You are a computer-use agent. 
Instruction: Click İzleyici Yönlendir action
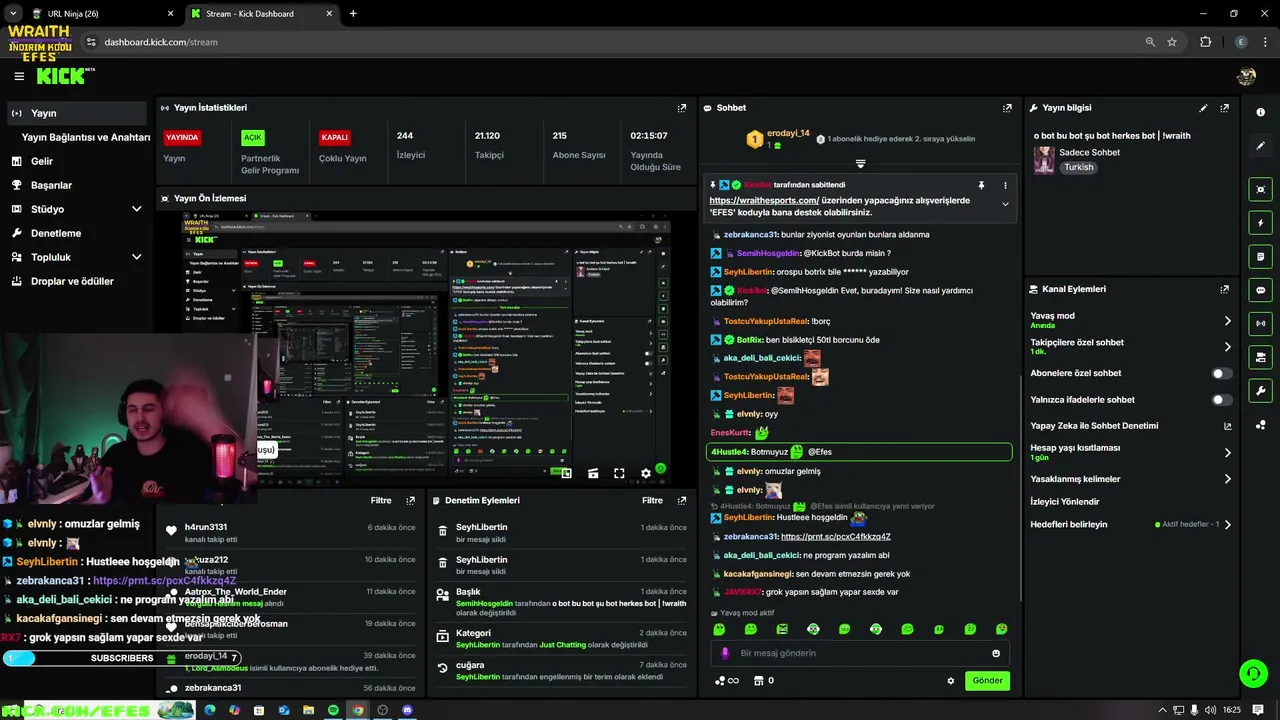[1065, 502]
